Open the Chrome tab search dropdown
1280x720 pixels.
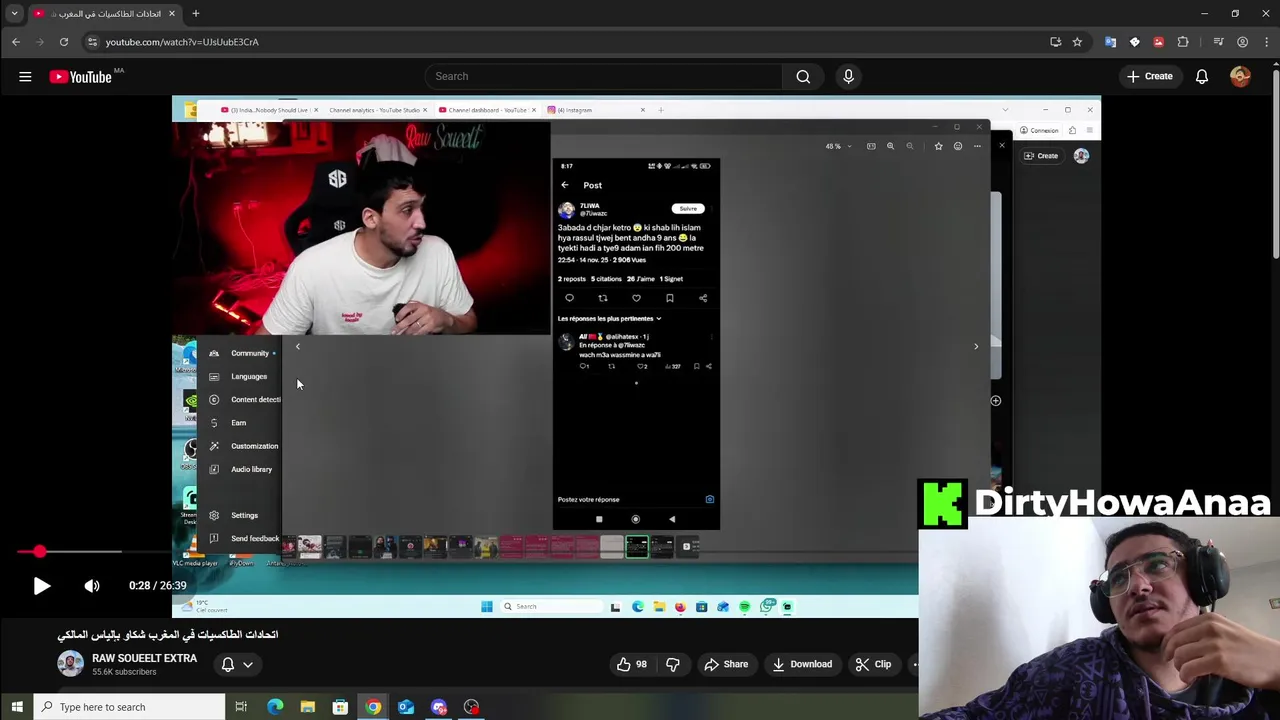click(14, 13)
